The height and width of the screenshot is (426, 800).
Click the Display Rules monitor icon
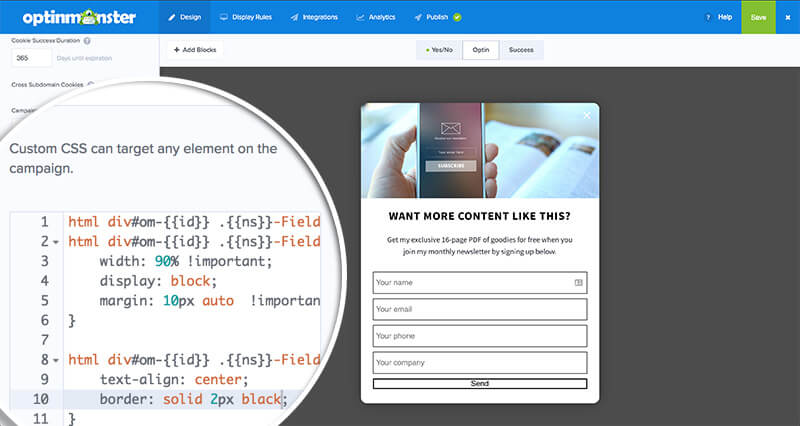tap(223, 17)
